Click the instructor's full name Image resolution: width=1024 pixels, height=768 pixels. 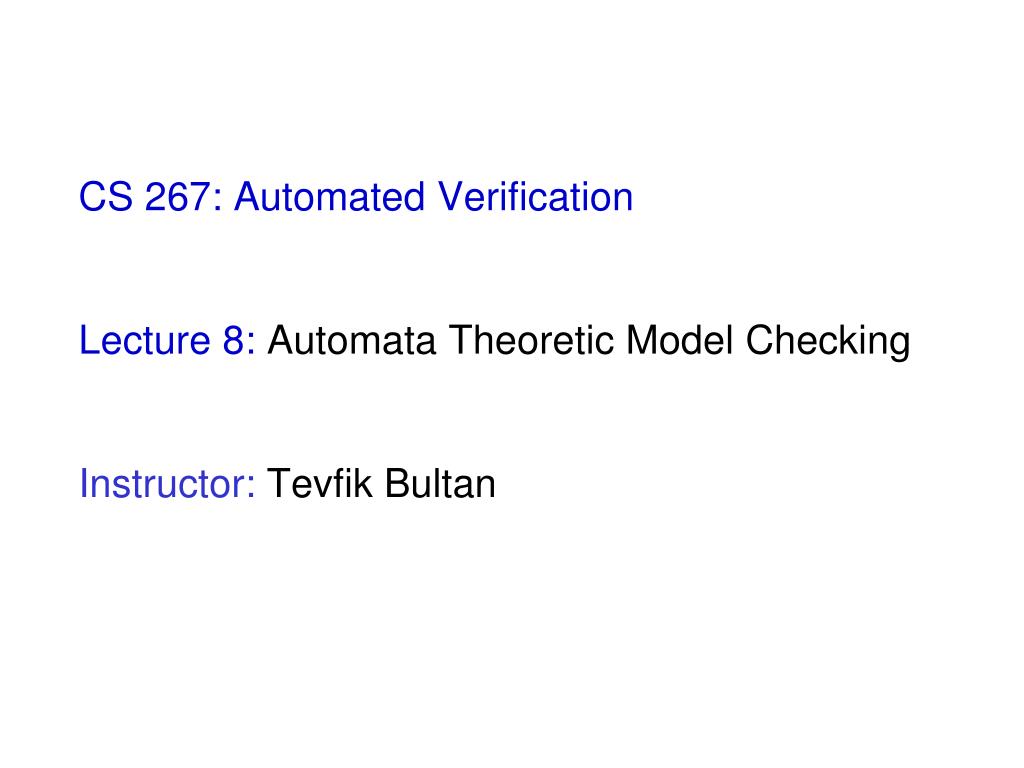pyautogui.click(x=381, y=485)
